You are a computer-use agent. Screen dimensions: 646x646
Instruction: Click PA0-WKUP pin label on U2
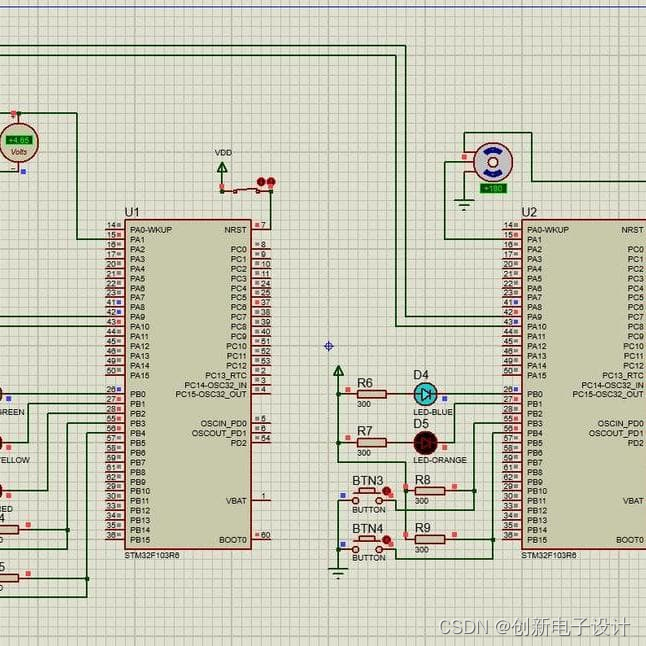(x=548, y=230)
